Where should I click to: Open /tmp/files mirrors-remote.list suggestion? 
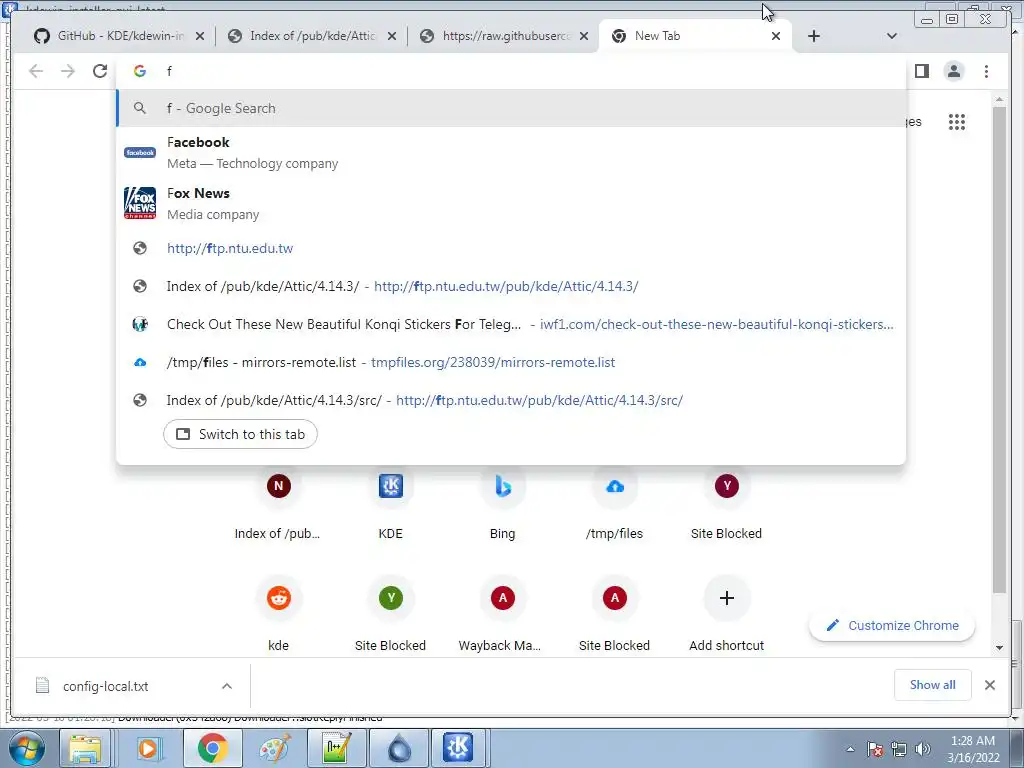(511, 362)
